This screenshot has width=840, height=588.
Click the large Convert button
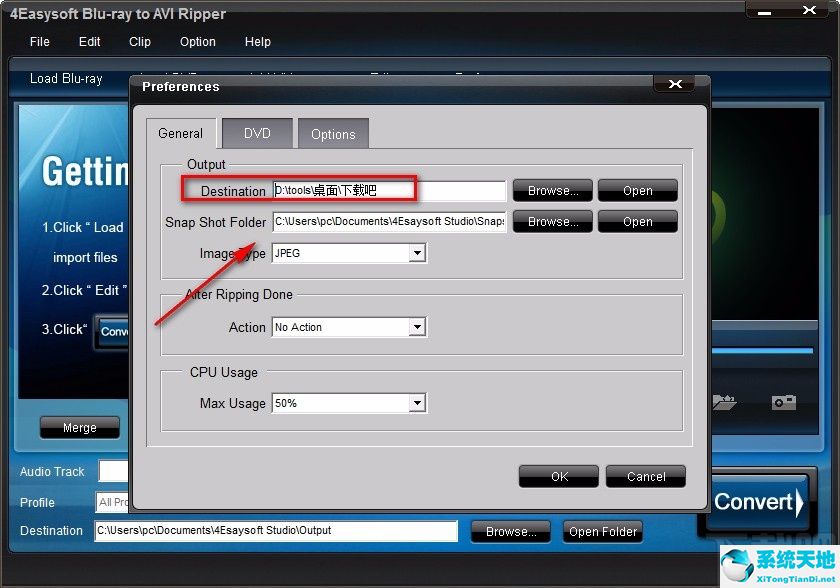coord(759,502)
